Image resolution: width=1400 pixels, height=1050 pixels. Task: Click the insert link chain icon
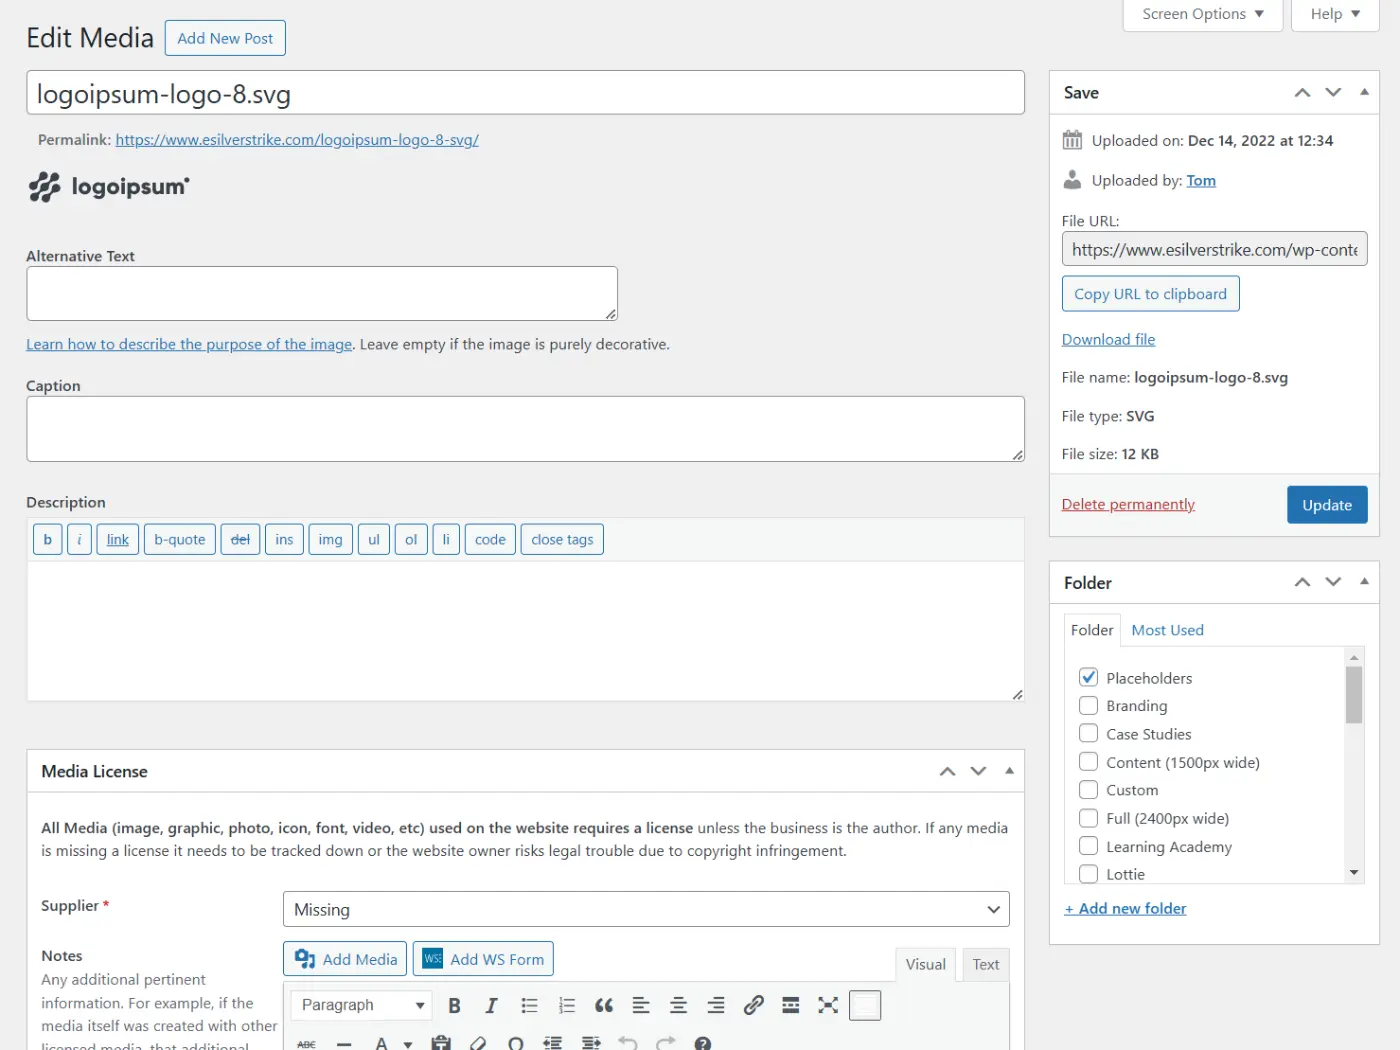[x=753, y=1005]
